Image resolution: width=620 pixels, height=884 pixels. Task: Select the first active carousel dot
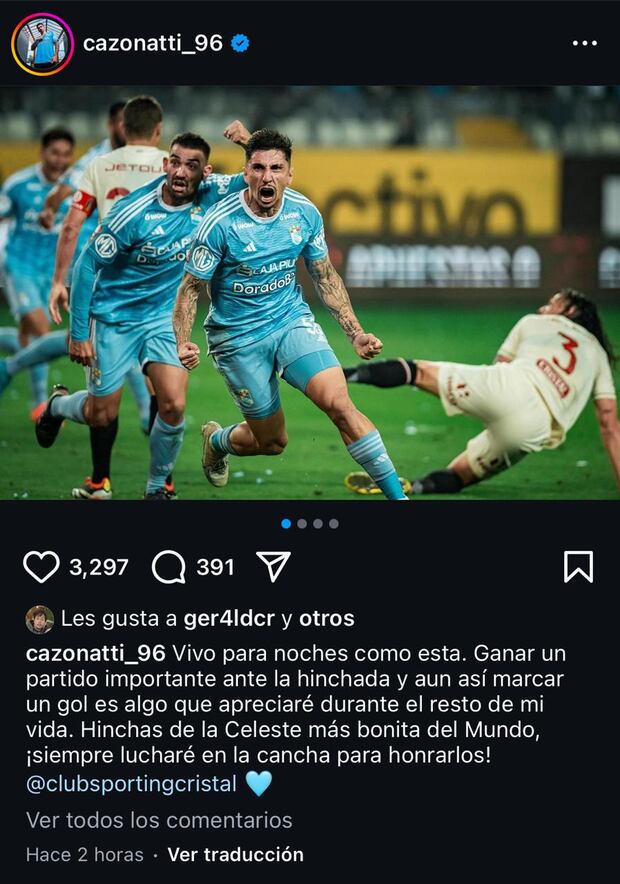coord(286,524)
